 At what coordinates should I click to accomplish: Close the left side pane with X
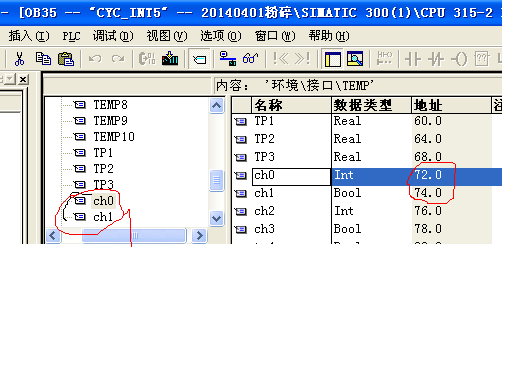[x=23, y=79]
